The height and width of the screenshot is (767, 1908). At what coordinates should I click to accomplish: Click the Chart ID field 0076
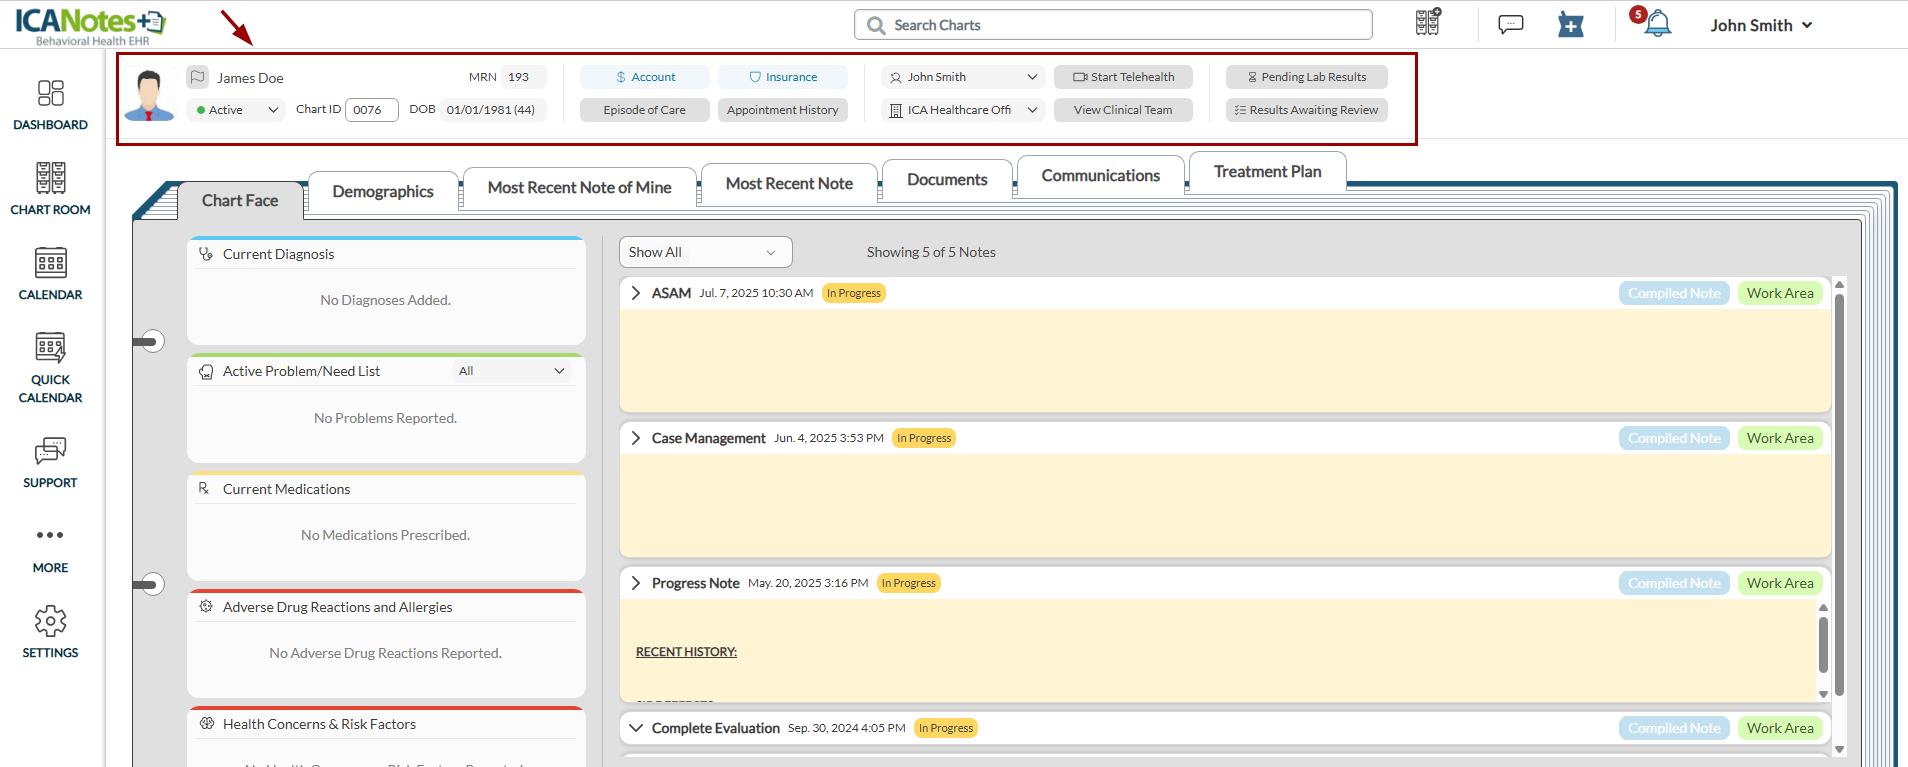click(372, 110)
